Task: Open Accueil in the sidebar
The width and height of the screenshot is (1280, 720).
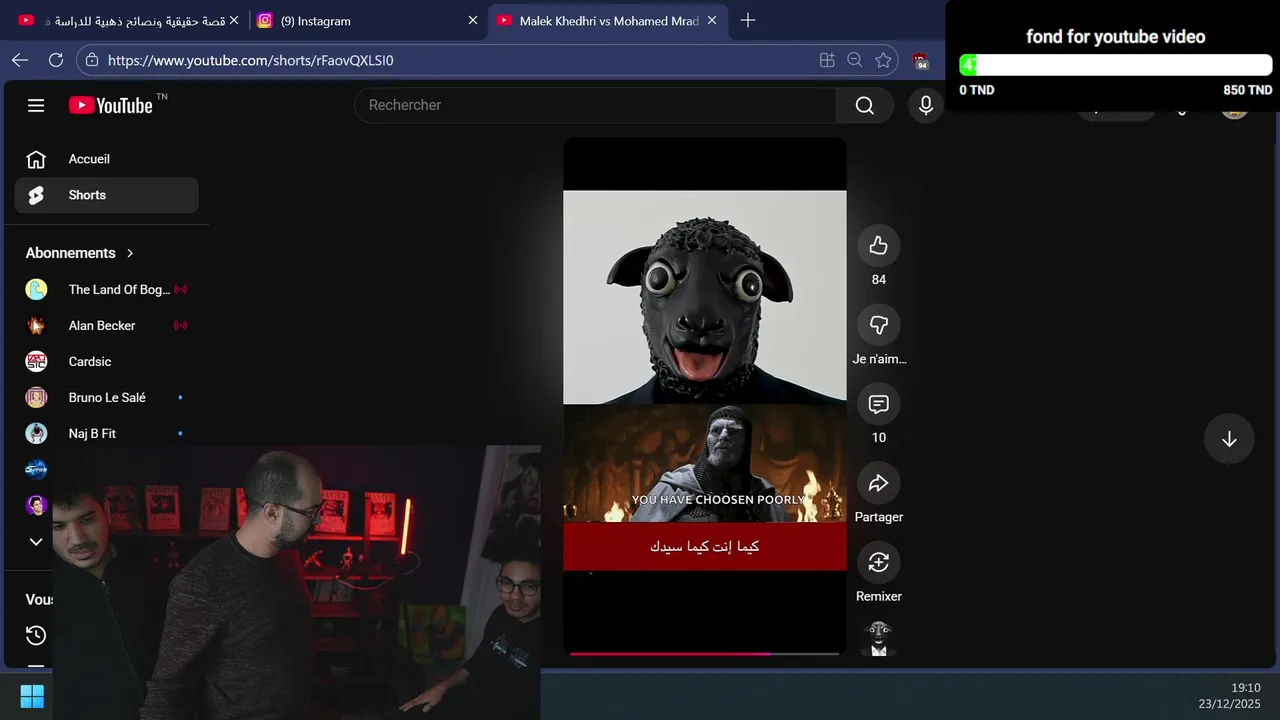Action: [106, 159]
